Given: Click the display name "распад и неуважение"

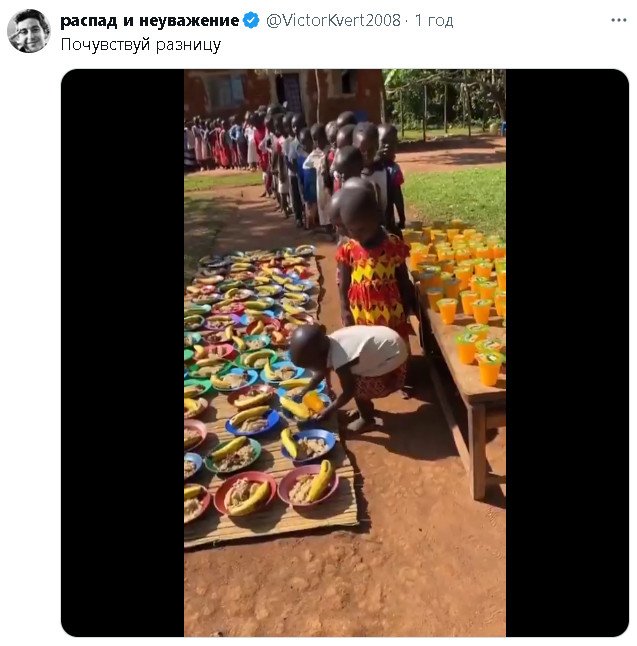Looking at the screenshot, I should 149,20.
